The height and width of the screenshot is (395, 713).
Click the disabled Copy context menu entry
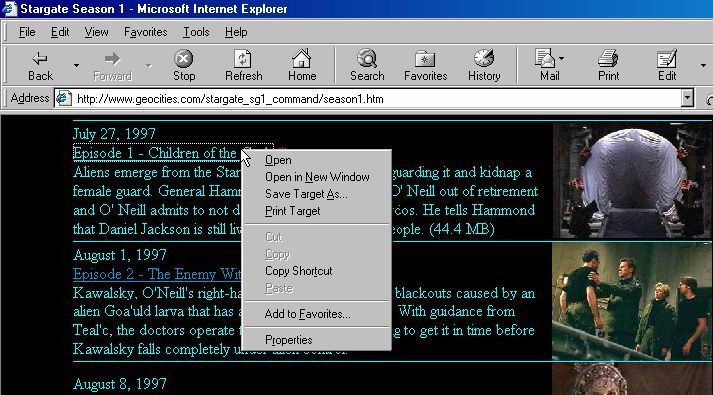pos(316,254)
